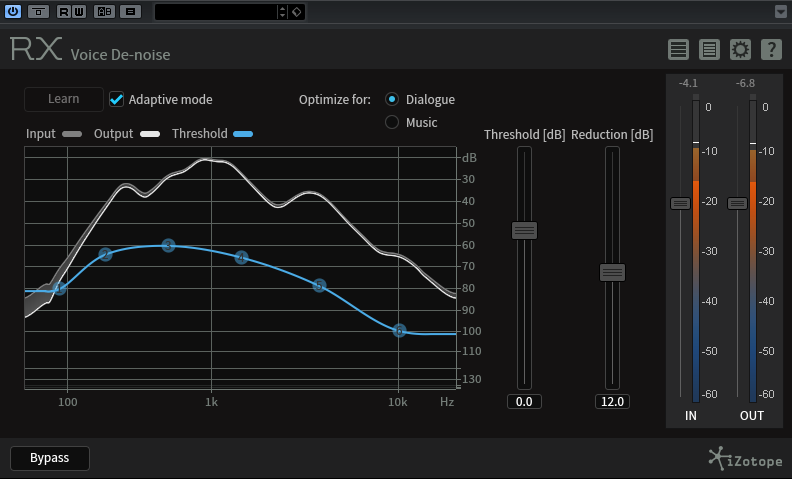Click the blue Threshold legend label
Viewport: 792px width, 479px height.
(x=200, y=133)
